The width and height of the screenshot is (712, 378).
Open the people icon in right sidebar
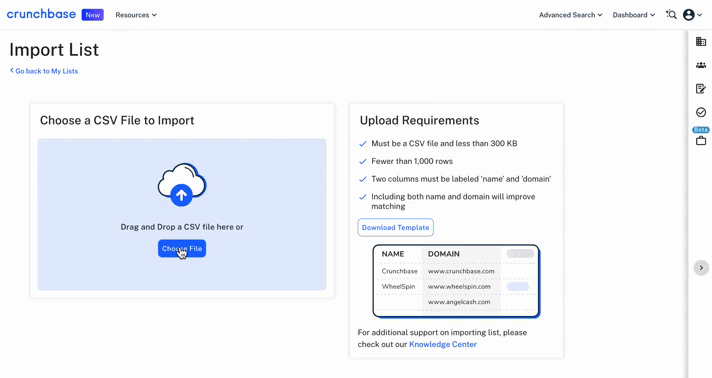point(701,65)
